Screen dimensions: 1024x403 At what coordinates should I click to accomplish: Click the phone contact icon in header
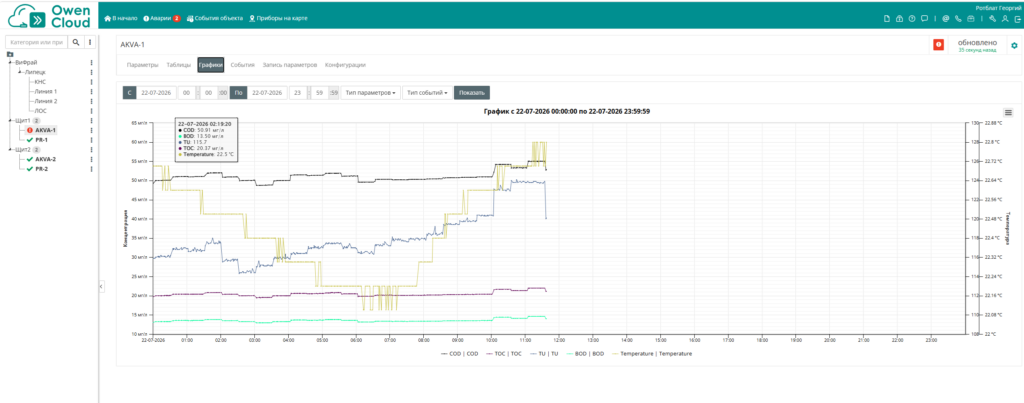pyautogui.click(x=957, y=18)
